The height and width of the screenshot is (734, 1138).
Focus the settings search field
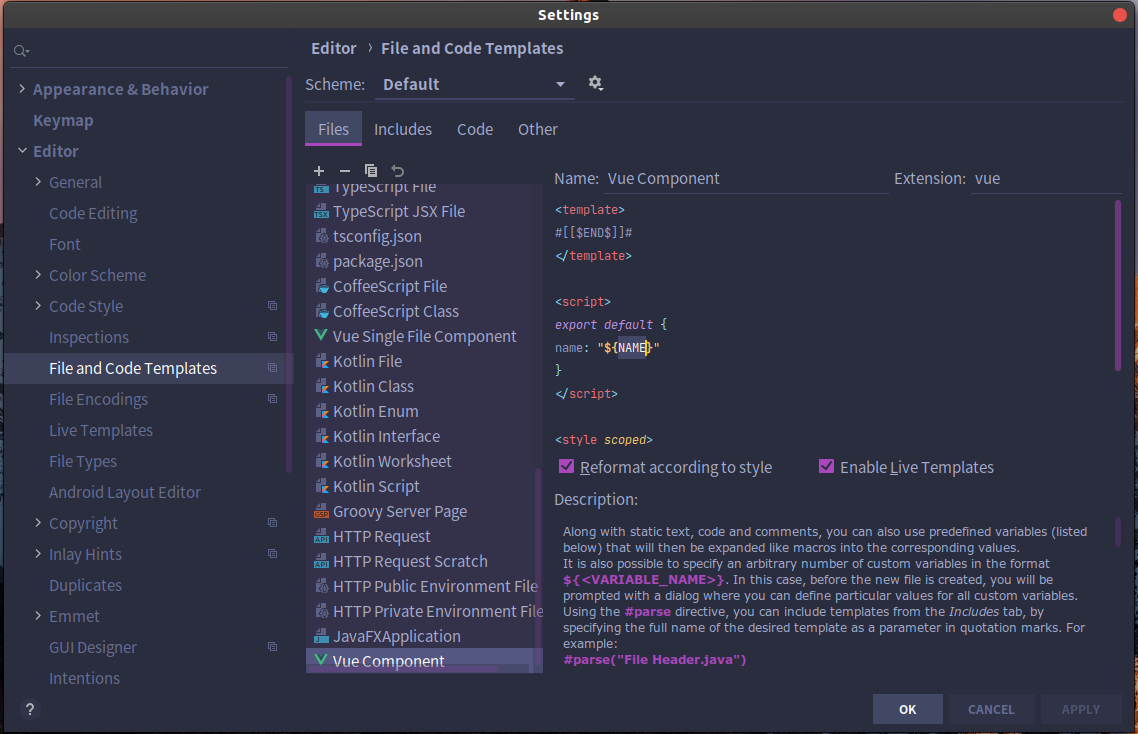point(149,51)
